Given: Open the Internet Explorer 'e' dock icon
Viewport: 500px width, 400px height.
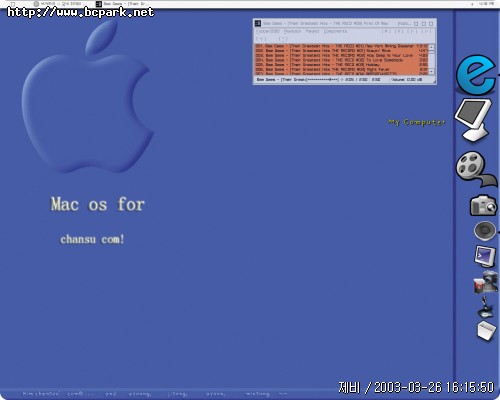Looking at the screenshot, I should pos(476,74).
